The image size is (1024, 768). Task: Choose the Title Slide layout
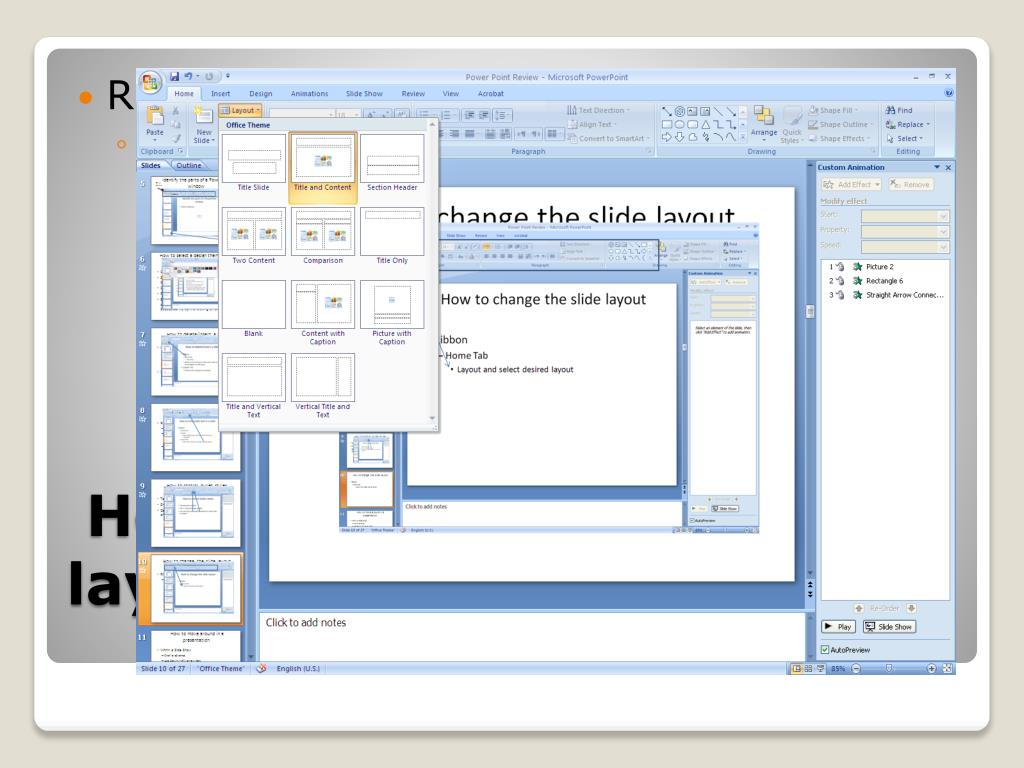click(x=253, y=163)
